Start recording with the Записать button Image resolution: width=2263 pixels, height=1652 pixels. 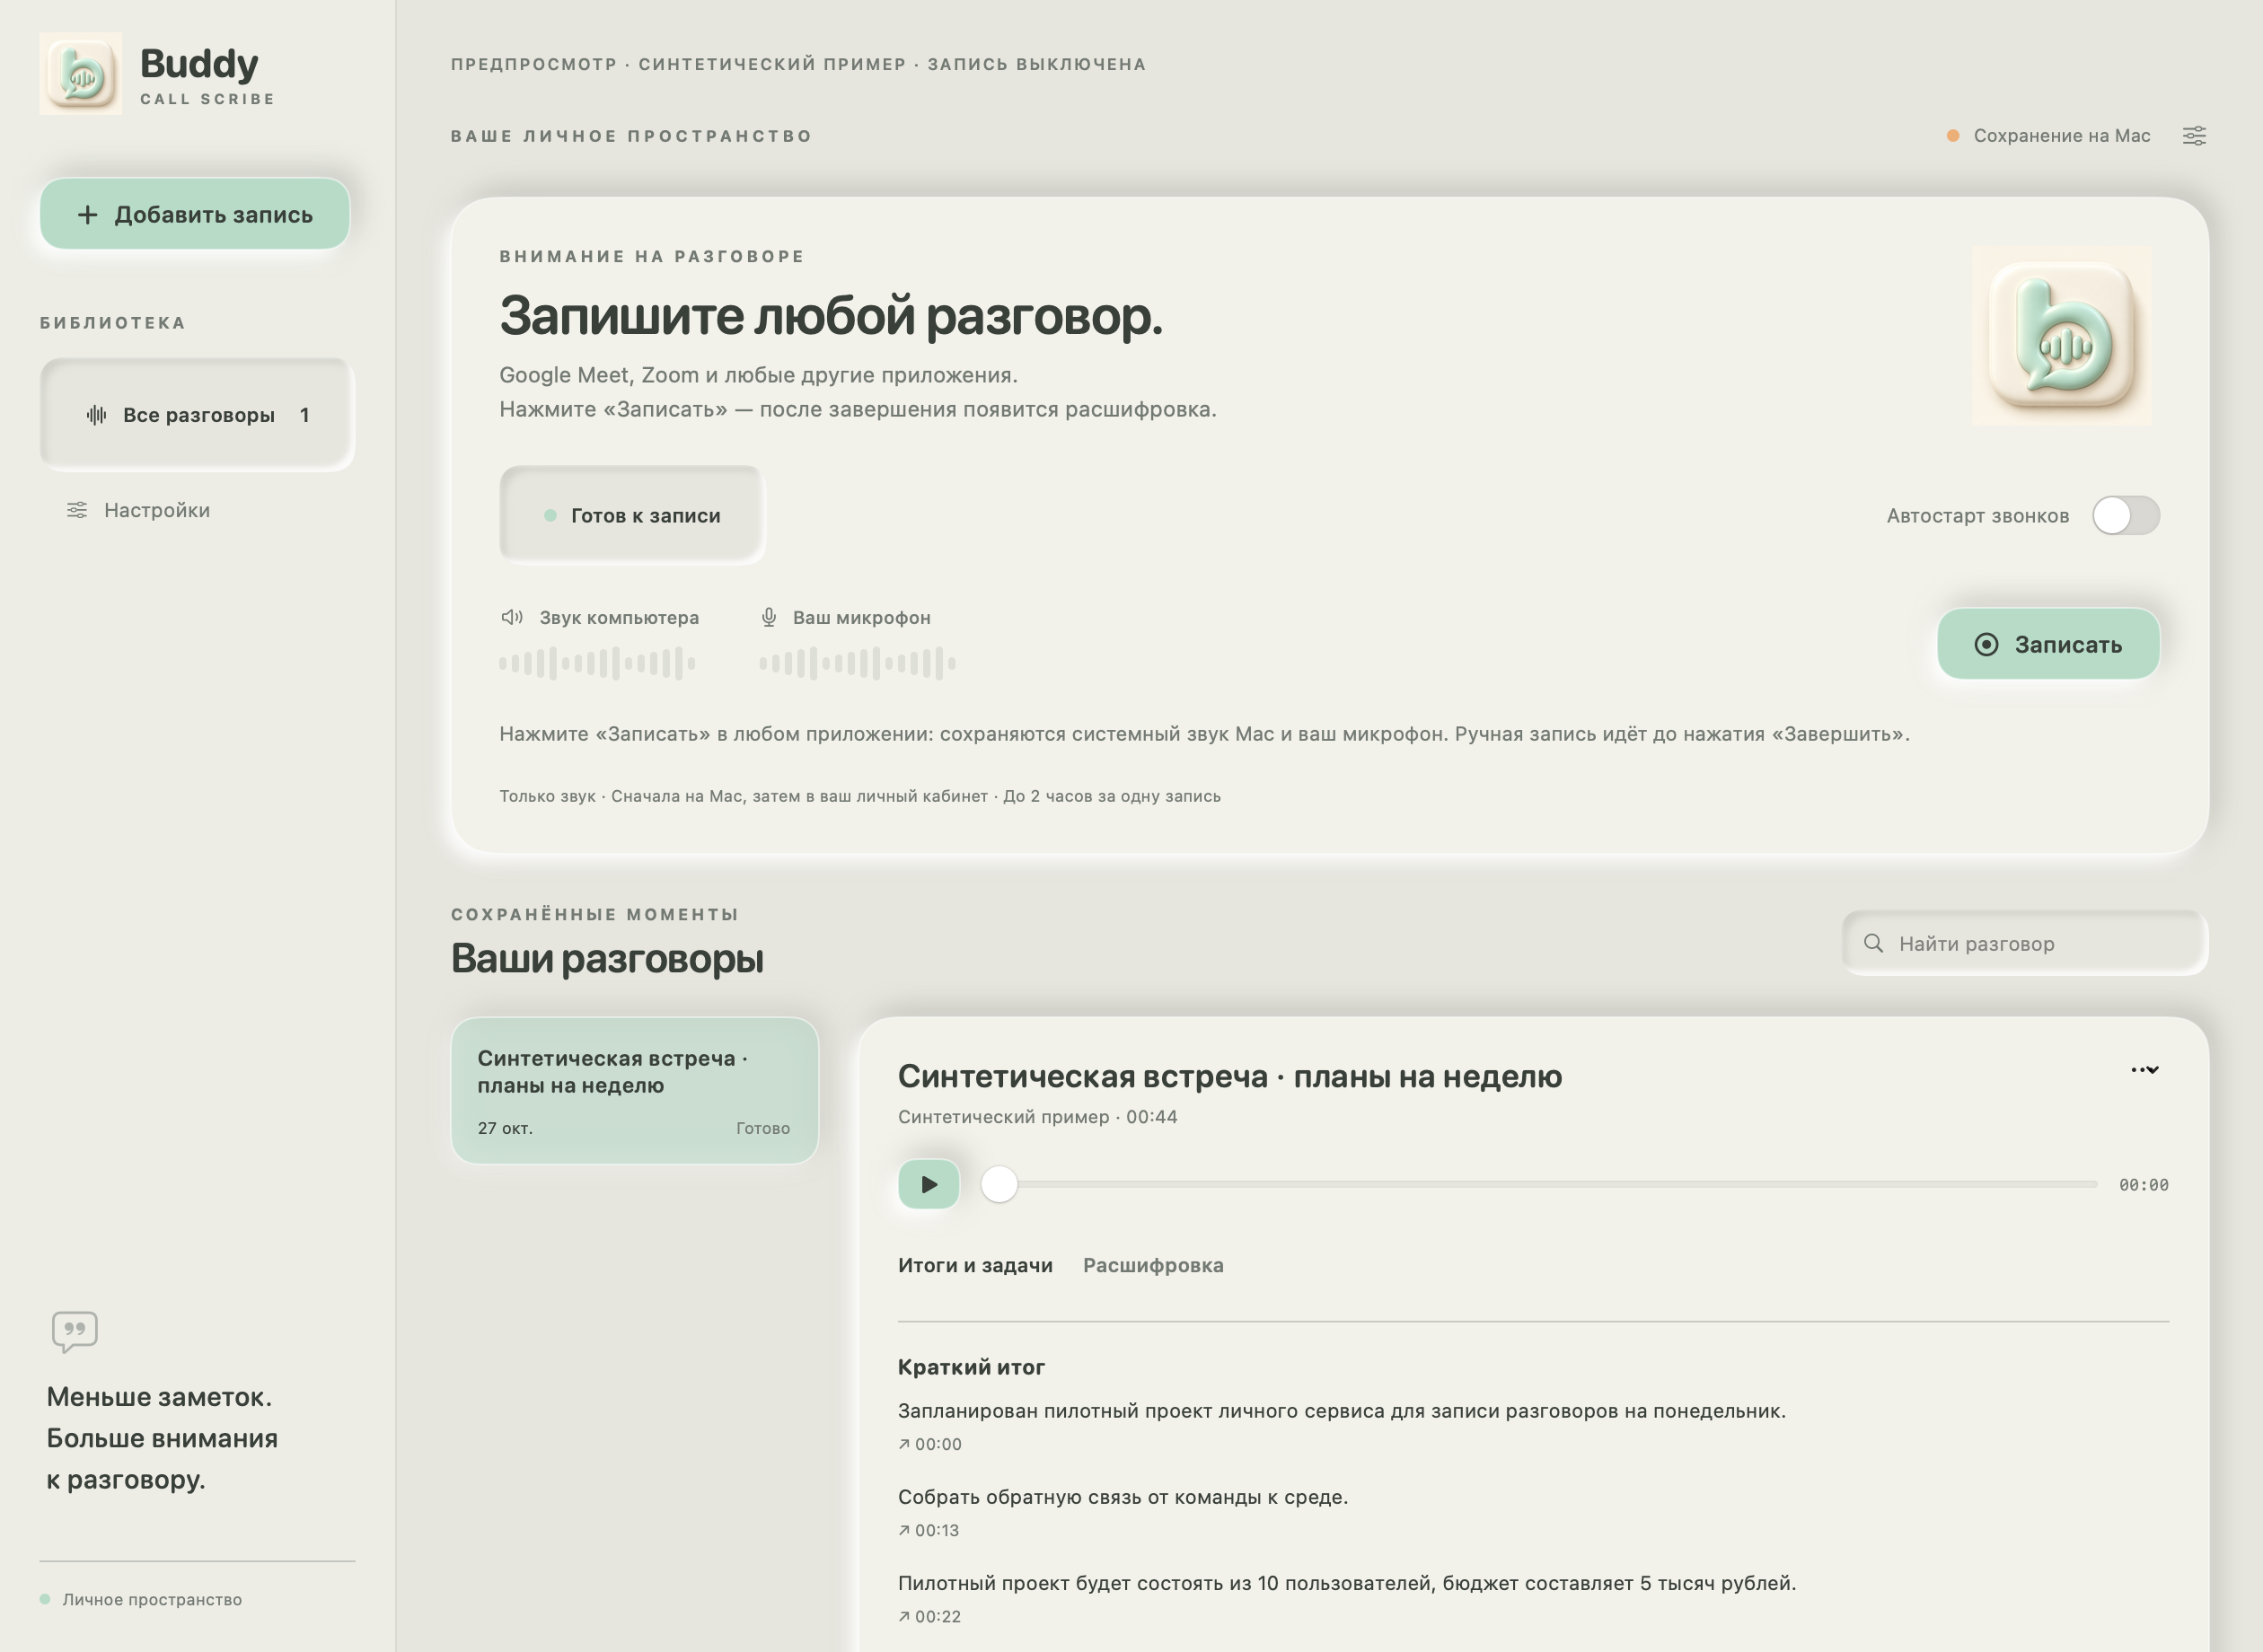coord(2048,644)
